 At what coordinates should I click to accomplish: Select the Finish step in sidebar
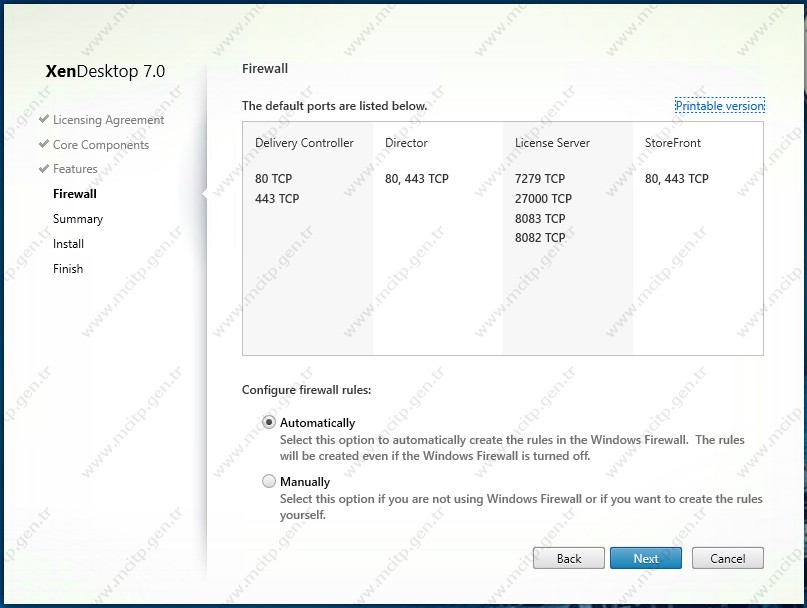67,268
